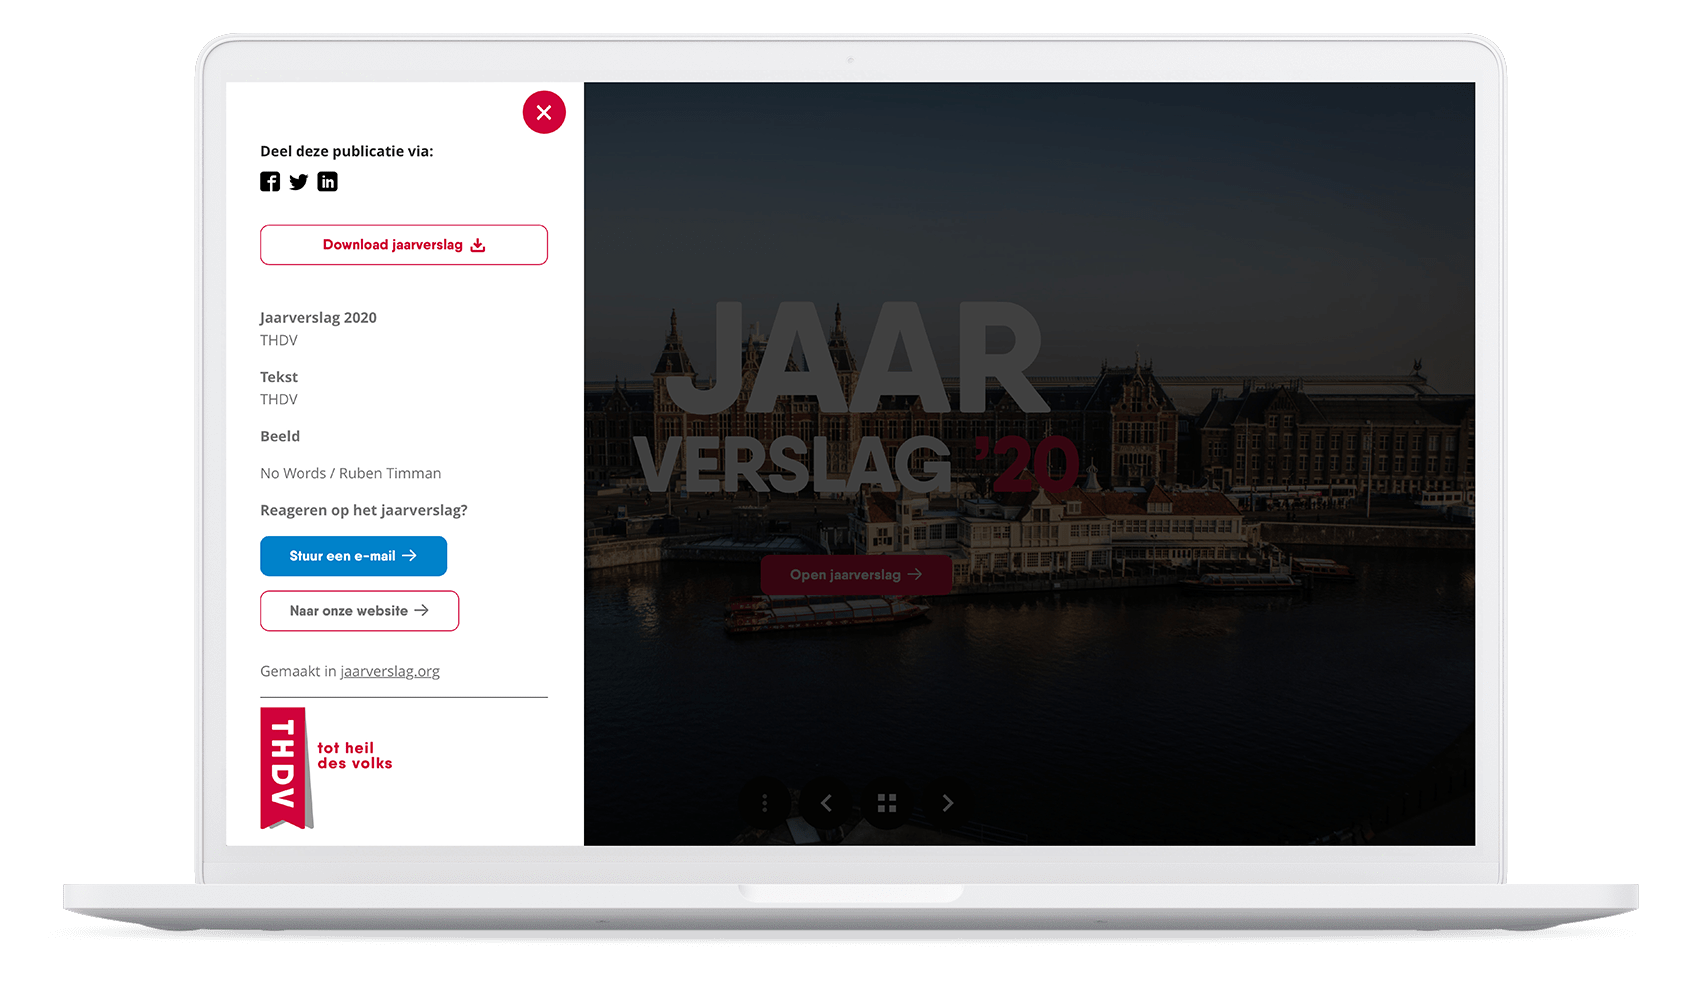Select the Jaarverslag 2020 title text

[318, 318]
